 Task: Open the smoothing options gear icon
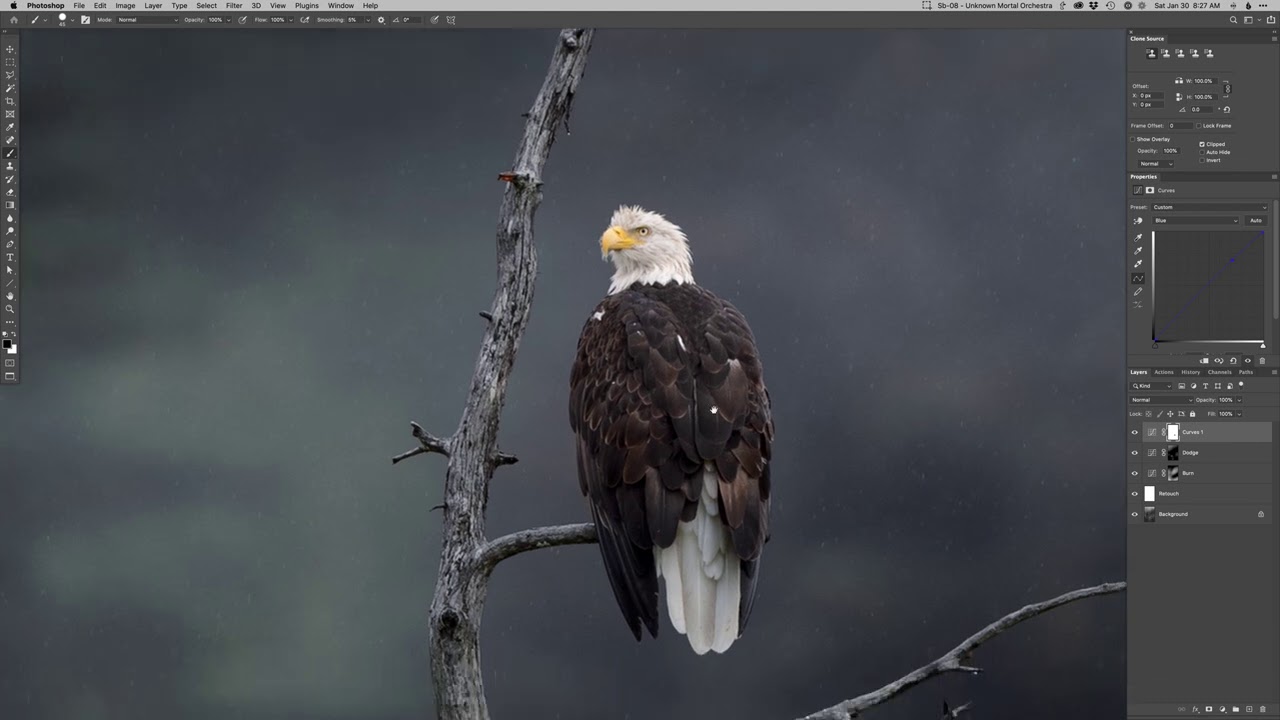[x=381, y=20]
